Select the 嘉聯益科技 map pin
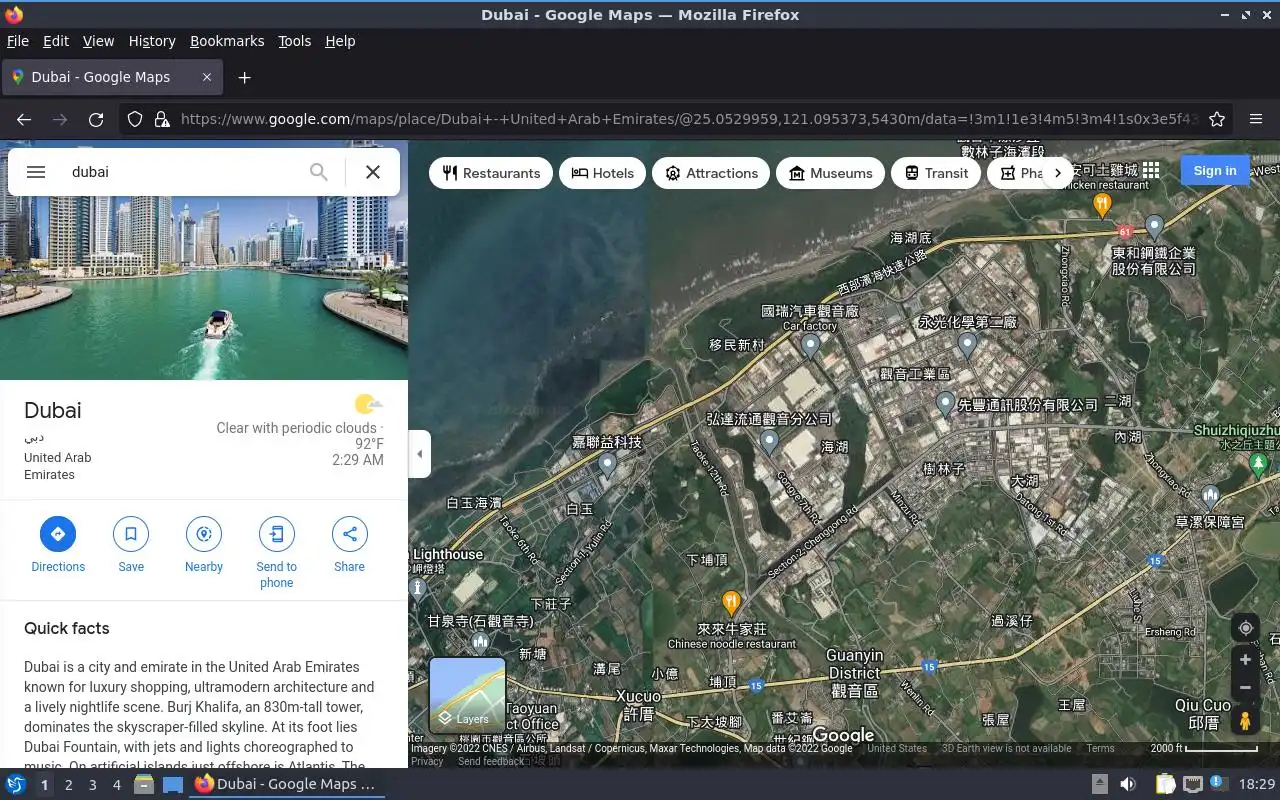This screenshot has width=1280, height=800. [607, 464]
